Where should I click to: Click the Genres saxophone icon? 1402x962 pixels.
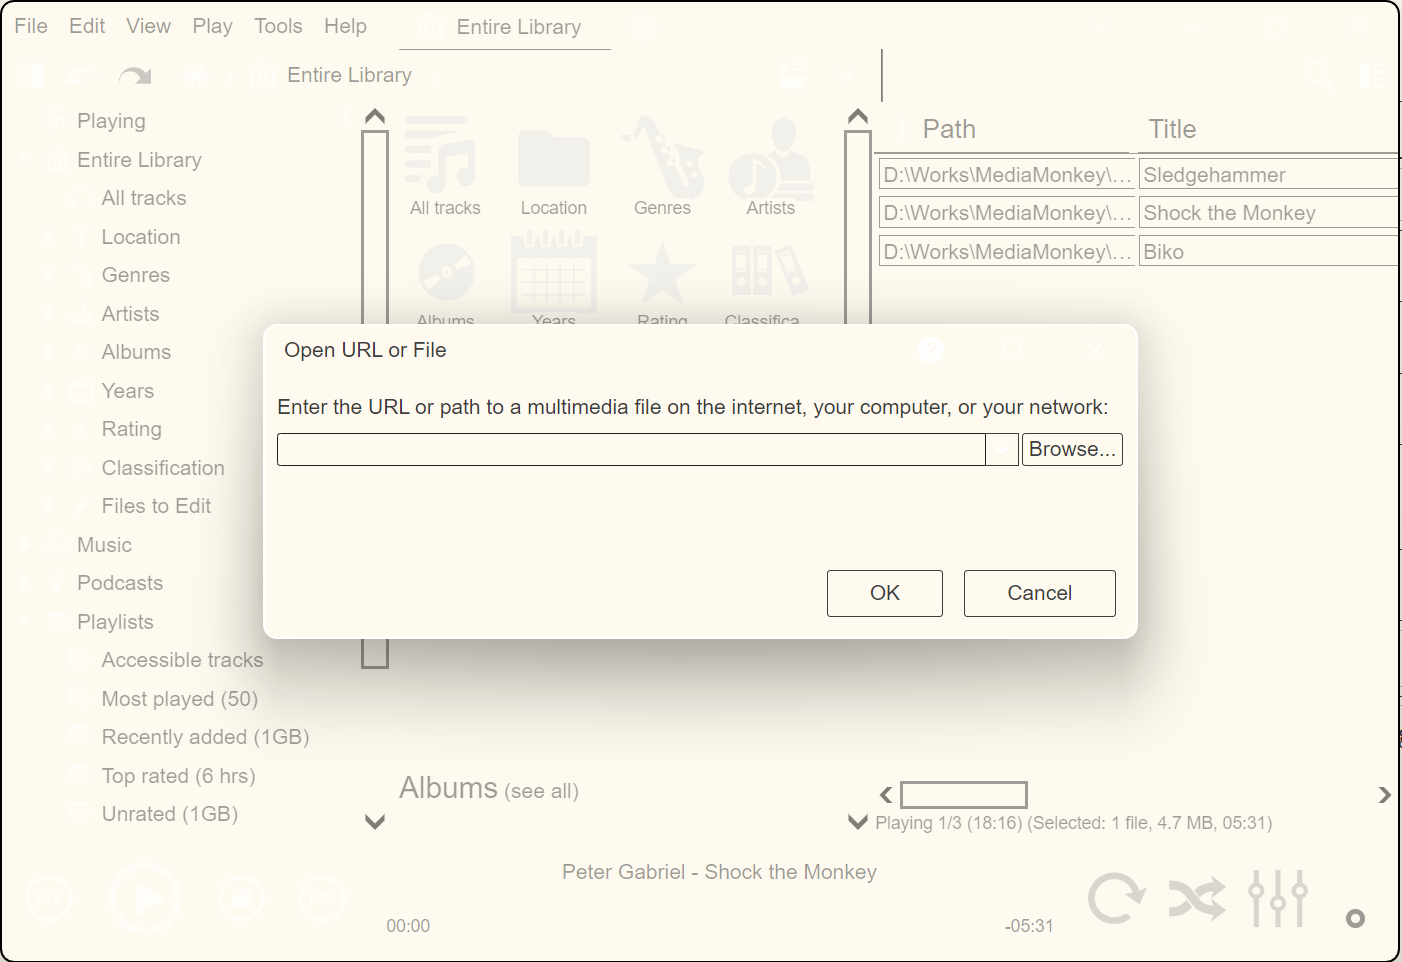point(662,160)
